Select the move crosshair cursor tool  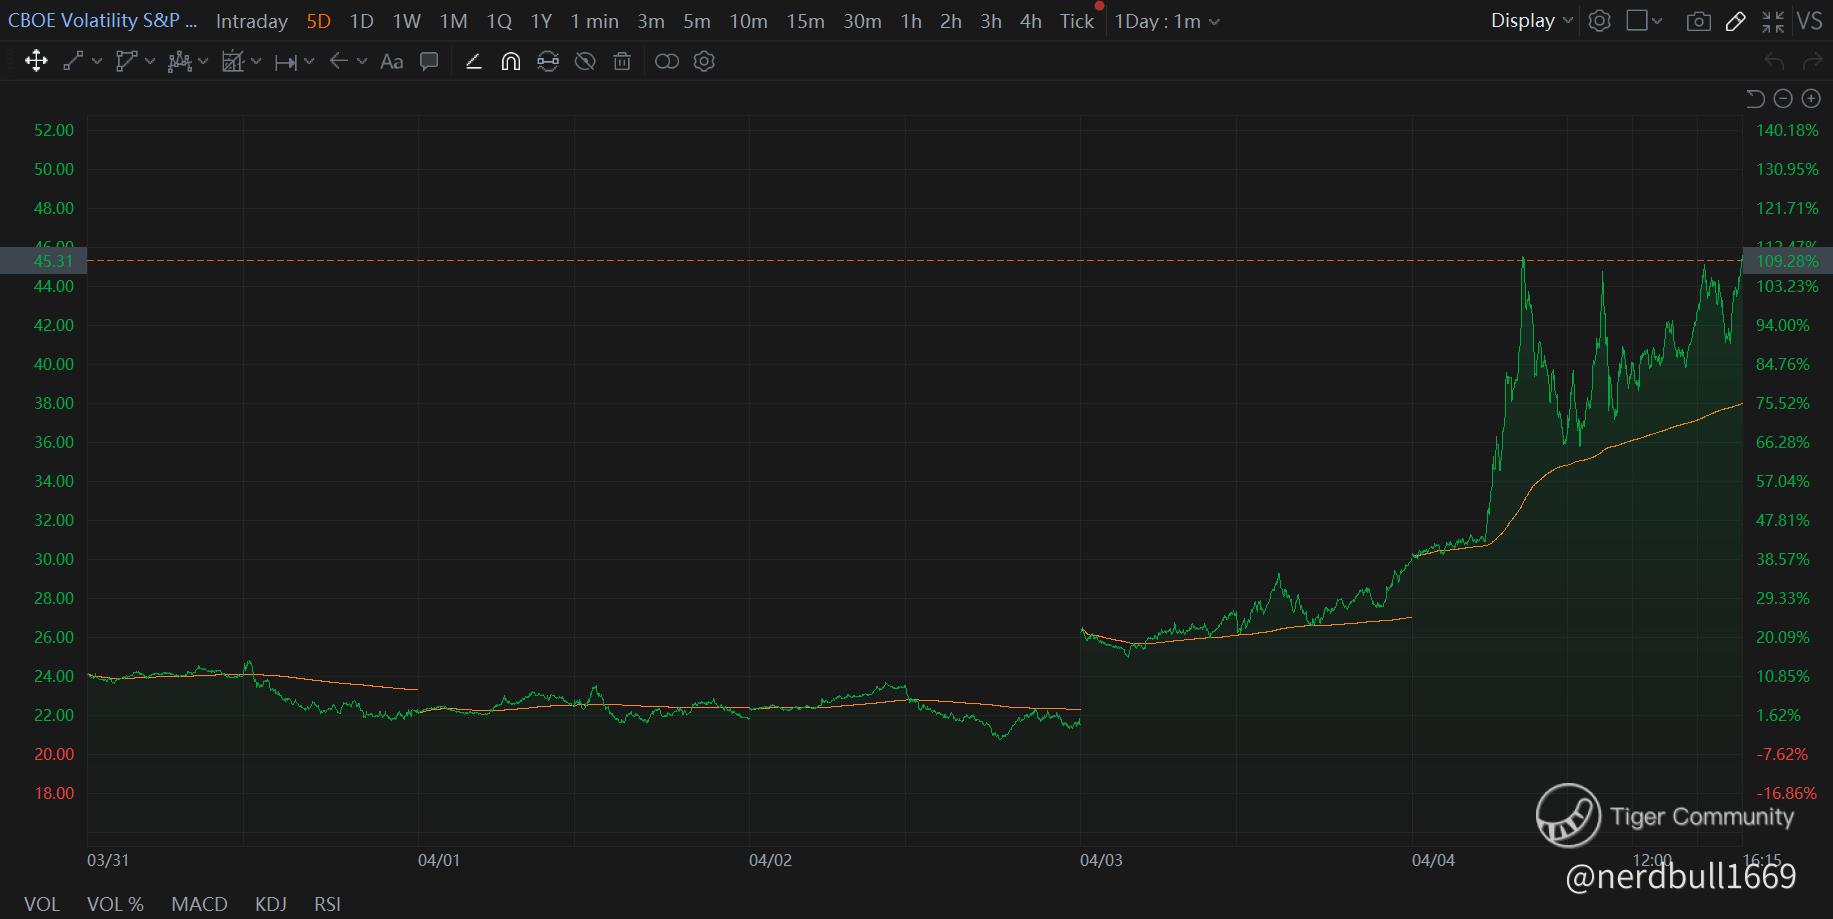tap(36, 62)
